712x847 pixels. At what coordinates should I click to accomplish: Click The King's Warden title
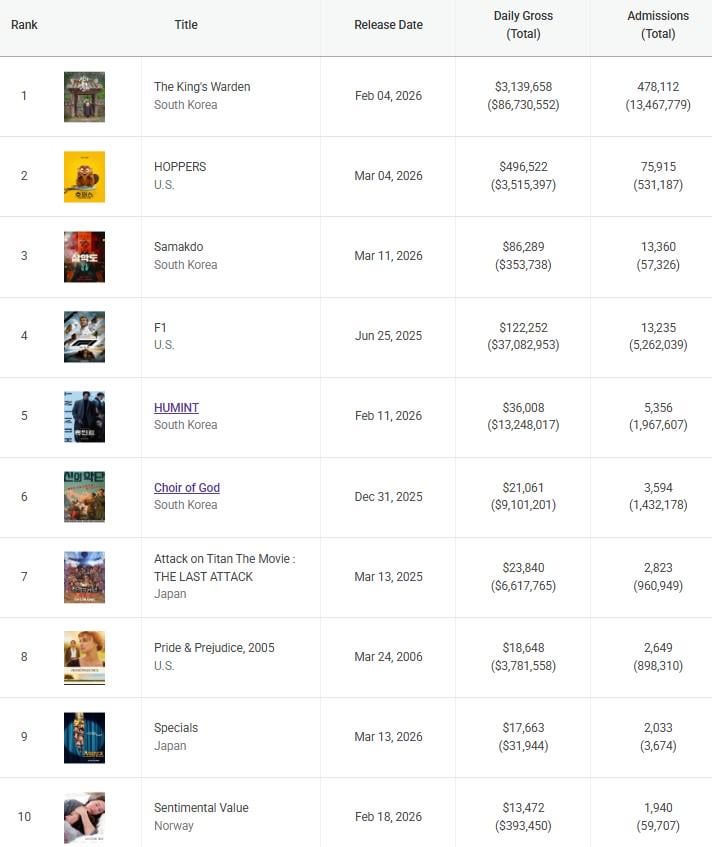202,87
